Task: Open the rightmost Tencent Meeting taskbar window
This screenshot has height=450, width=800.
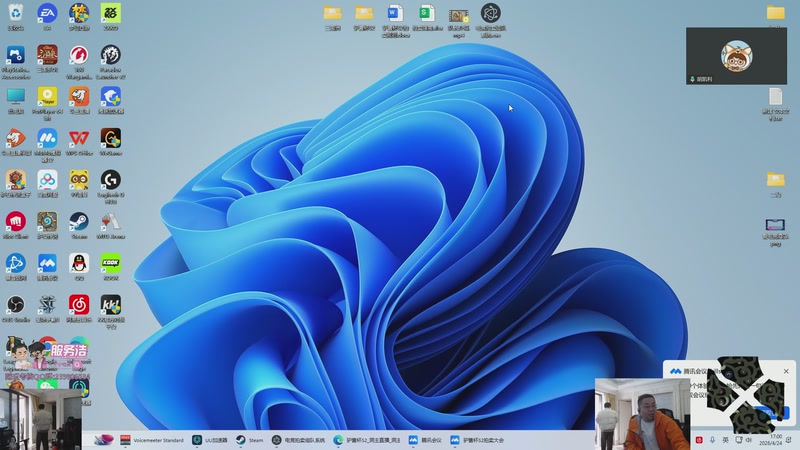Action: click(477, 440)
